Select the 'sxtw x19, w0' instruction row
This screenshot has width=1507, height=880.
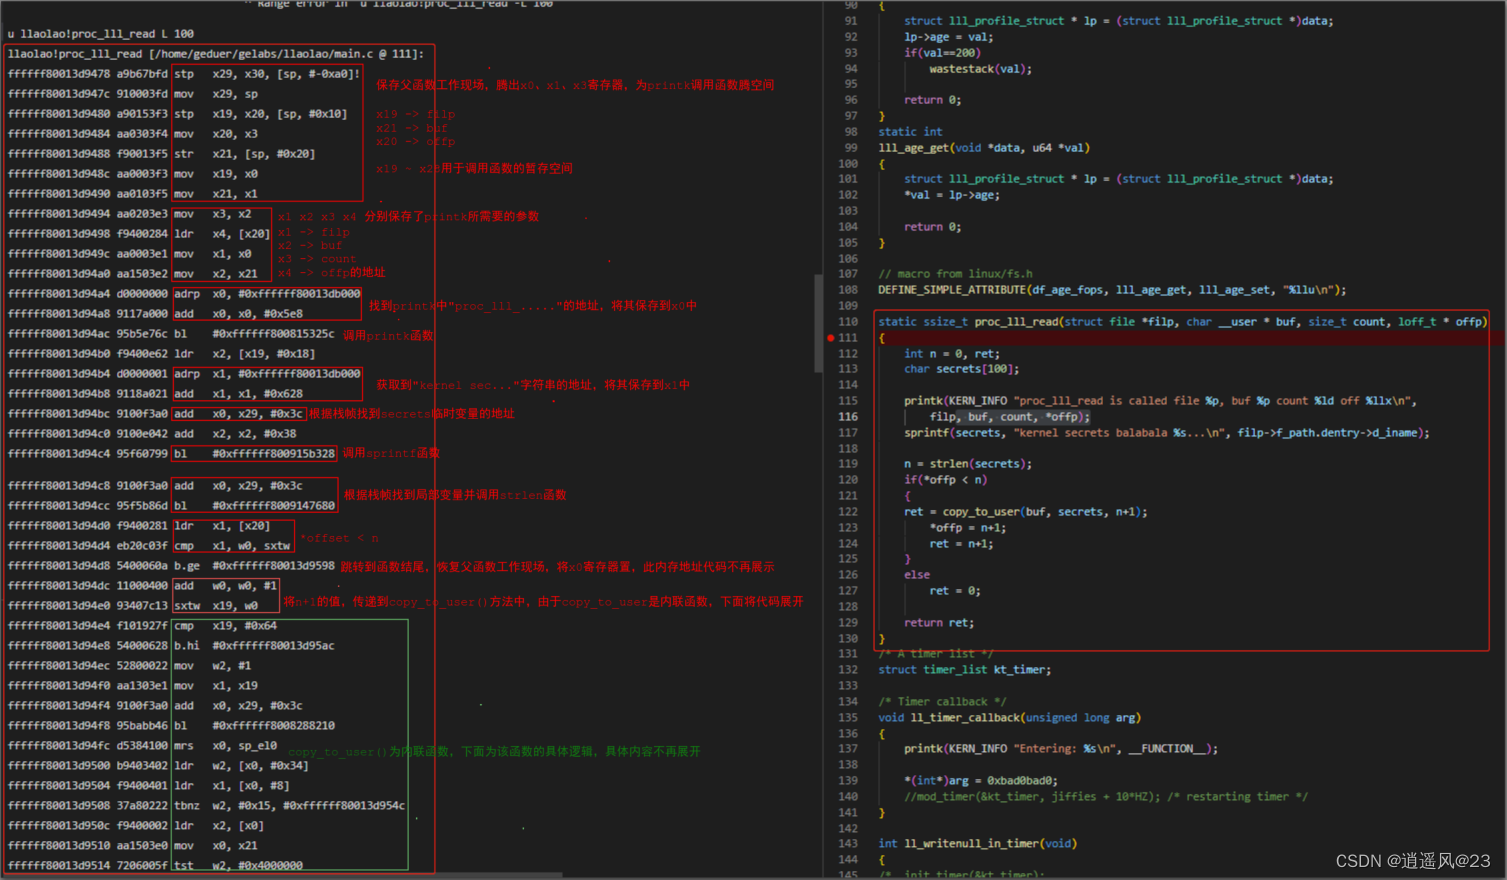[x=133, y=606]
